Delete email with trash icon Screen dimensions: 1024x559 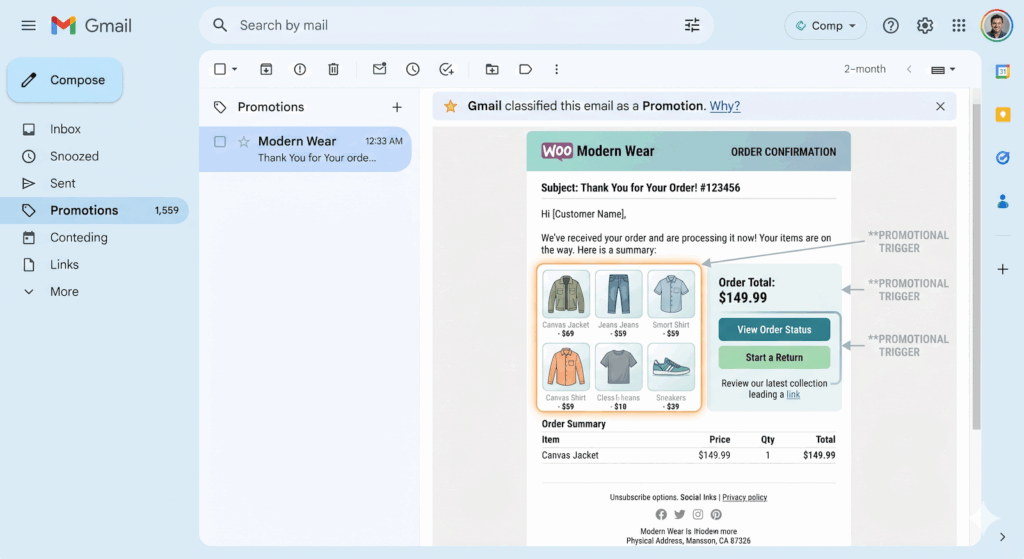(x=333, y=69)
